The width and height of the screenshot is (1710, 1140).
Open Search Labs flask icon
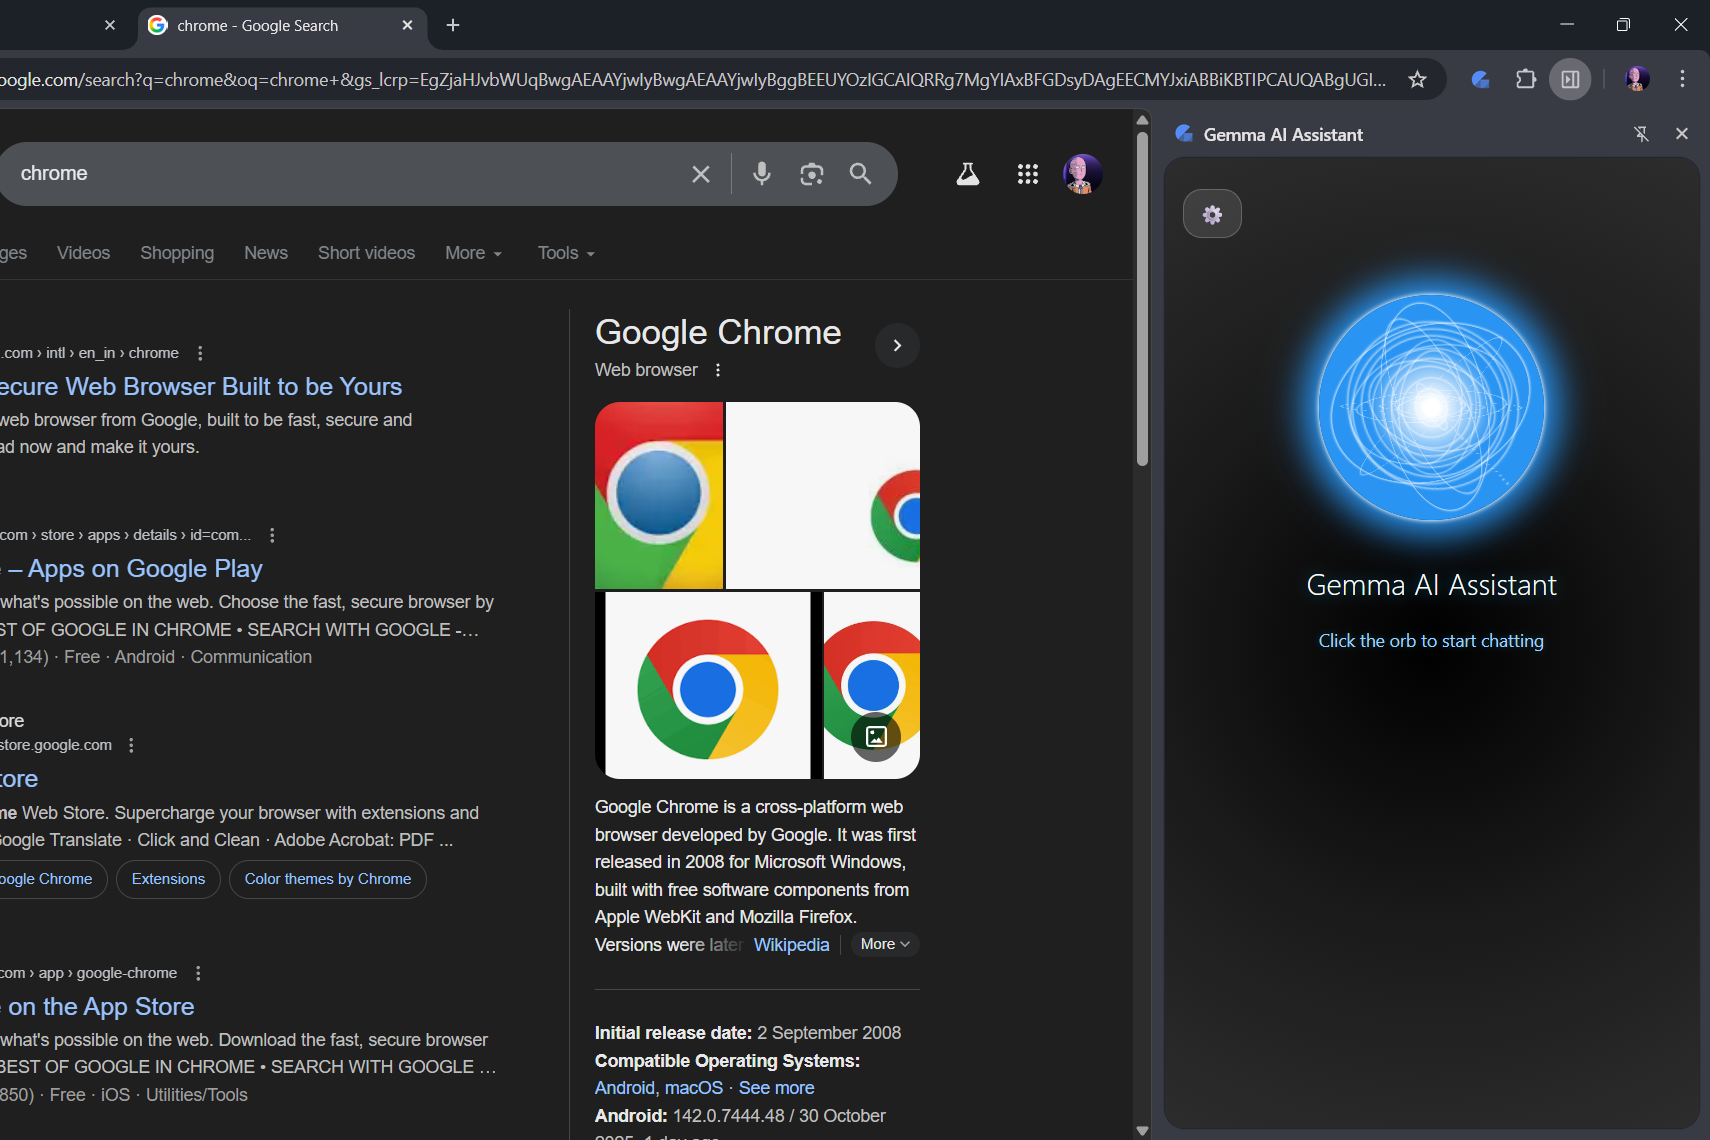pyautogui.click(x=968, y=174)
